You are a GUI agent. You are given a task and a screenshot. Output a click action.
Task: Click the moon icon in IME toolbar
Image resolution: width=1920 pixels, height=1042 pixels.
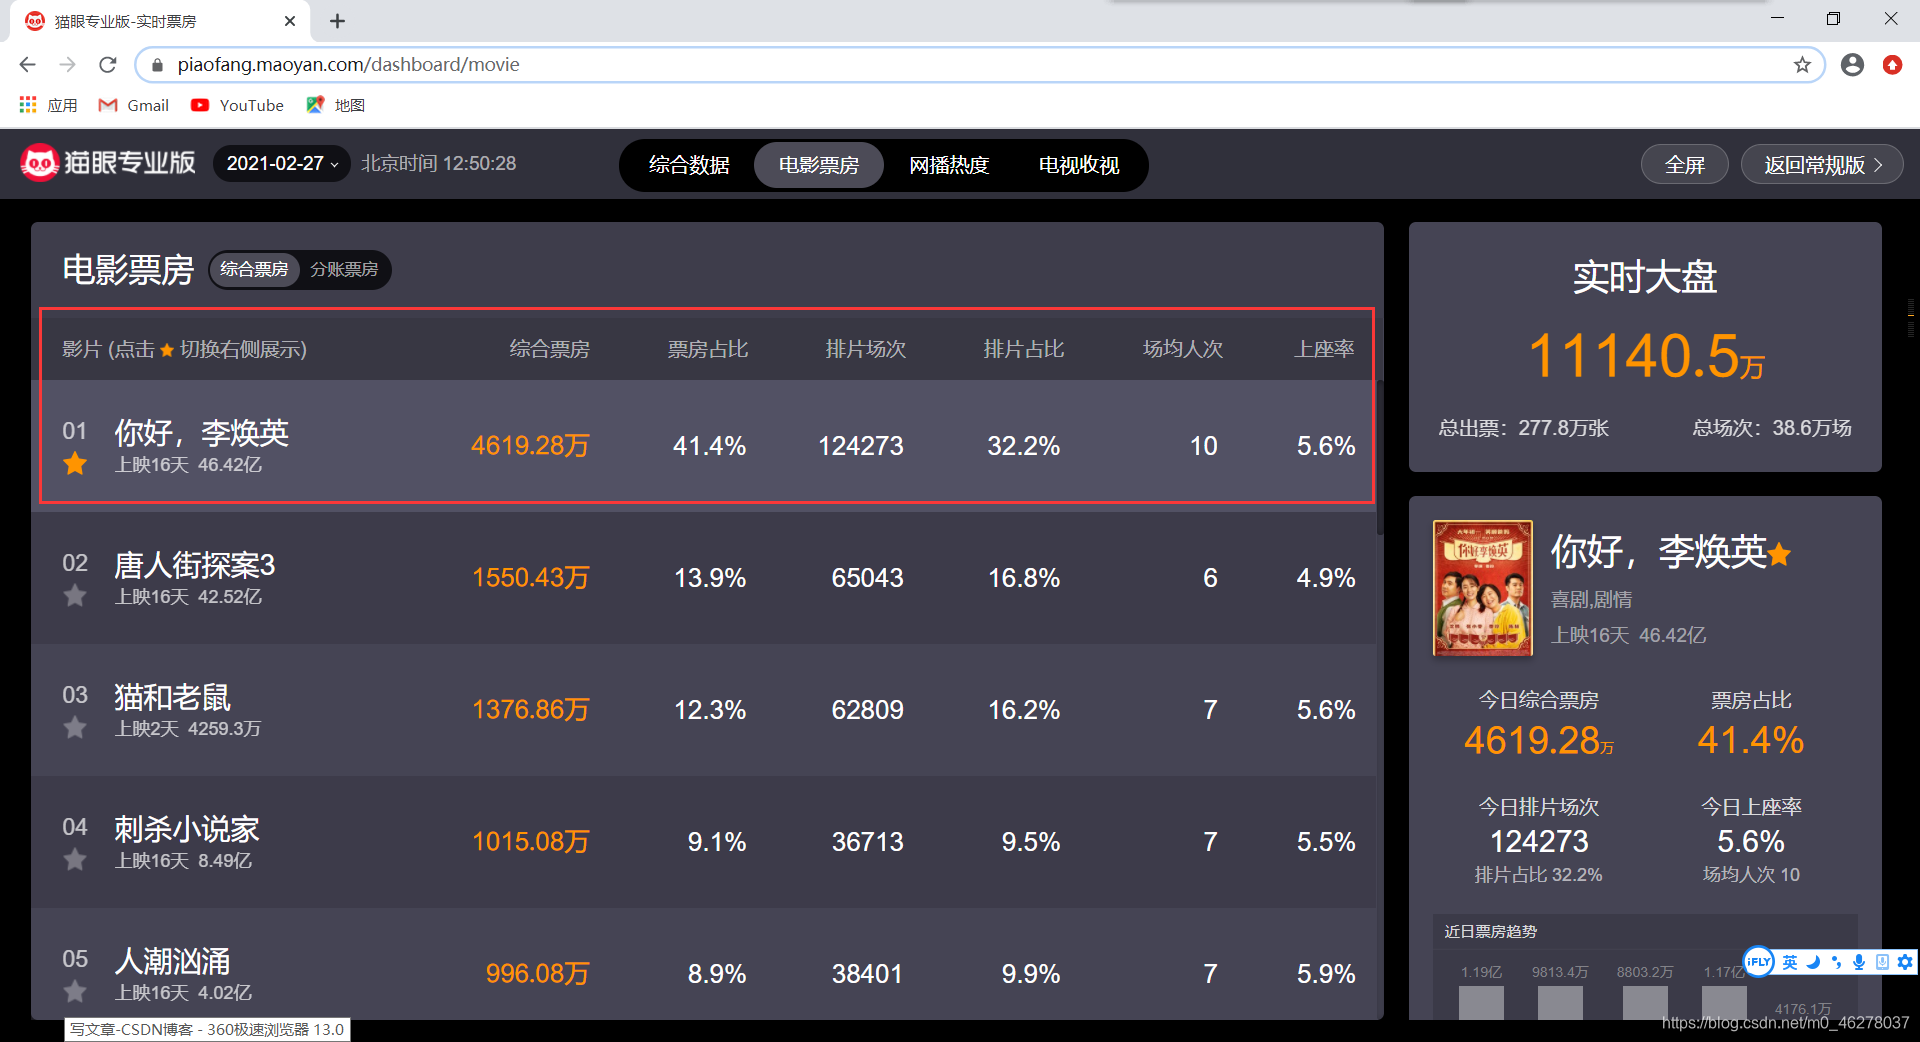click(x=1813, y=962)
